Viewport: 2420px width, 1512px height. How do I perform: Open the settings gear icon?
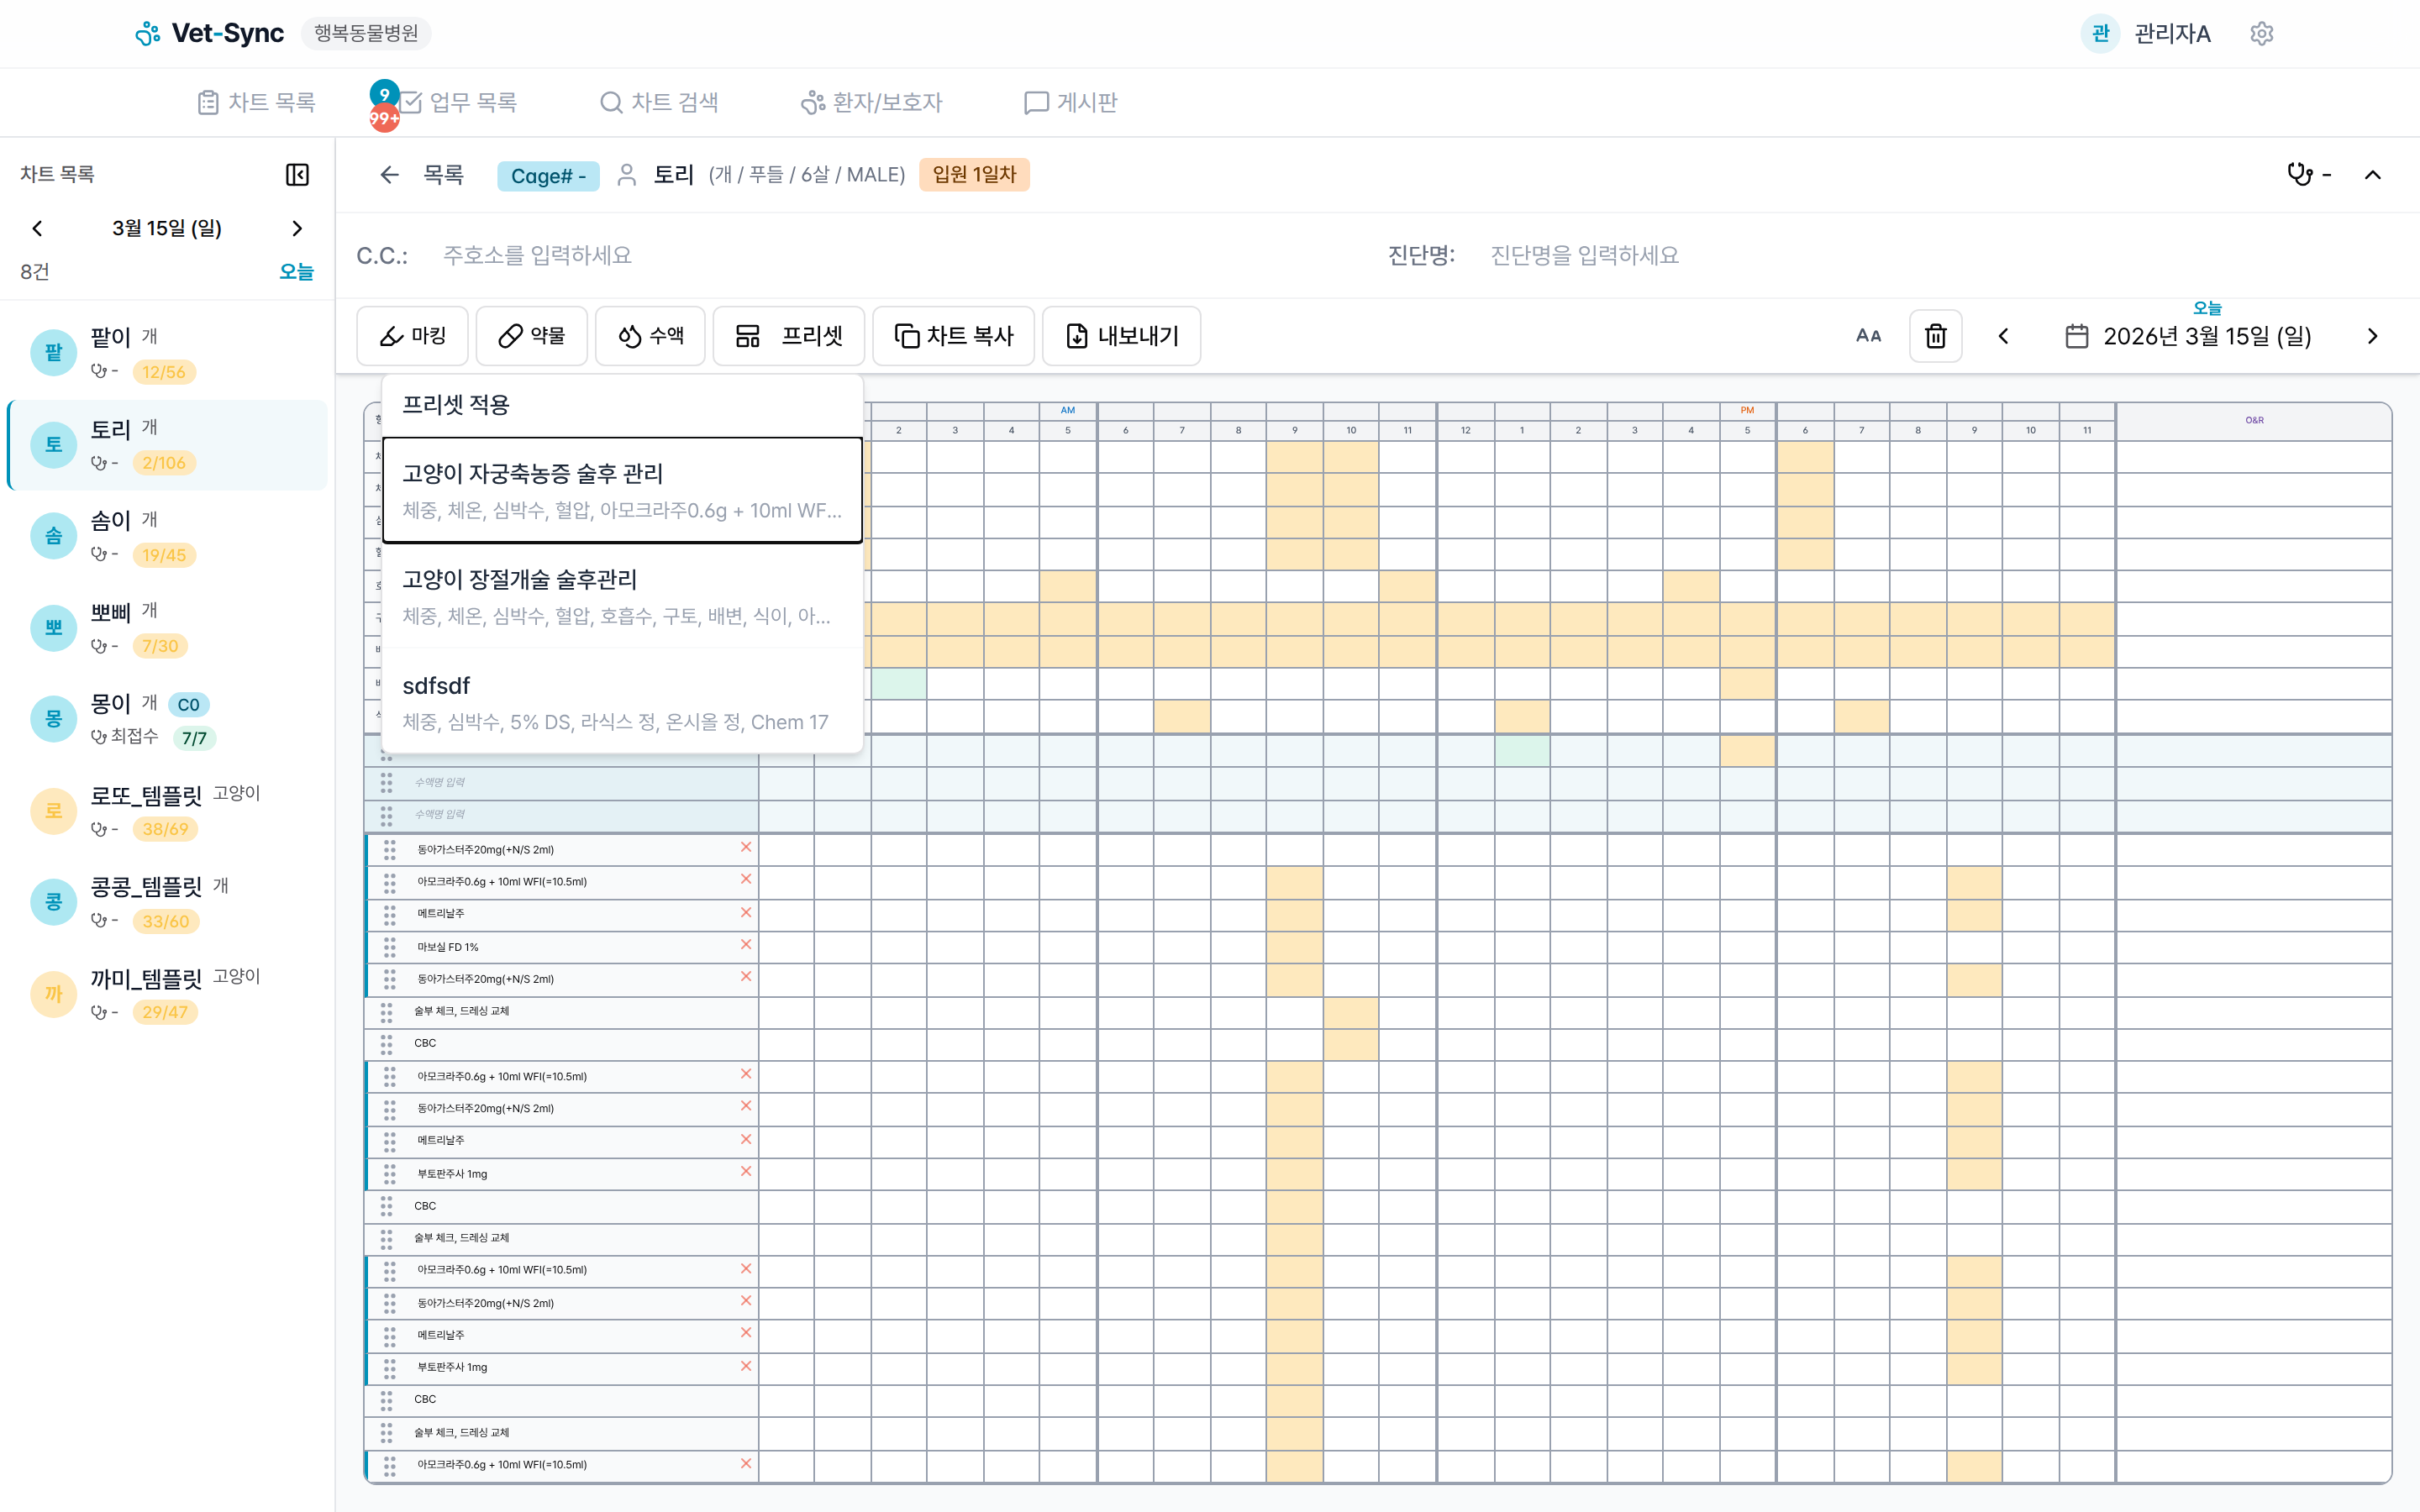click(x=2261, y=34)
